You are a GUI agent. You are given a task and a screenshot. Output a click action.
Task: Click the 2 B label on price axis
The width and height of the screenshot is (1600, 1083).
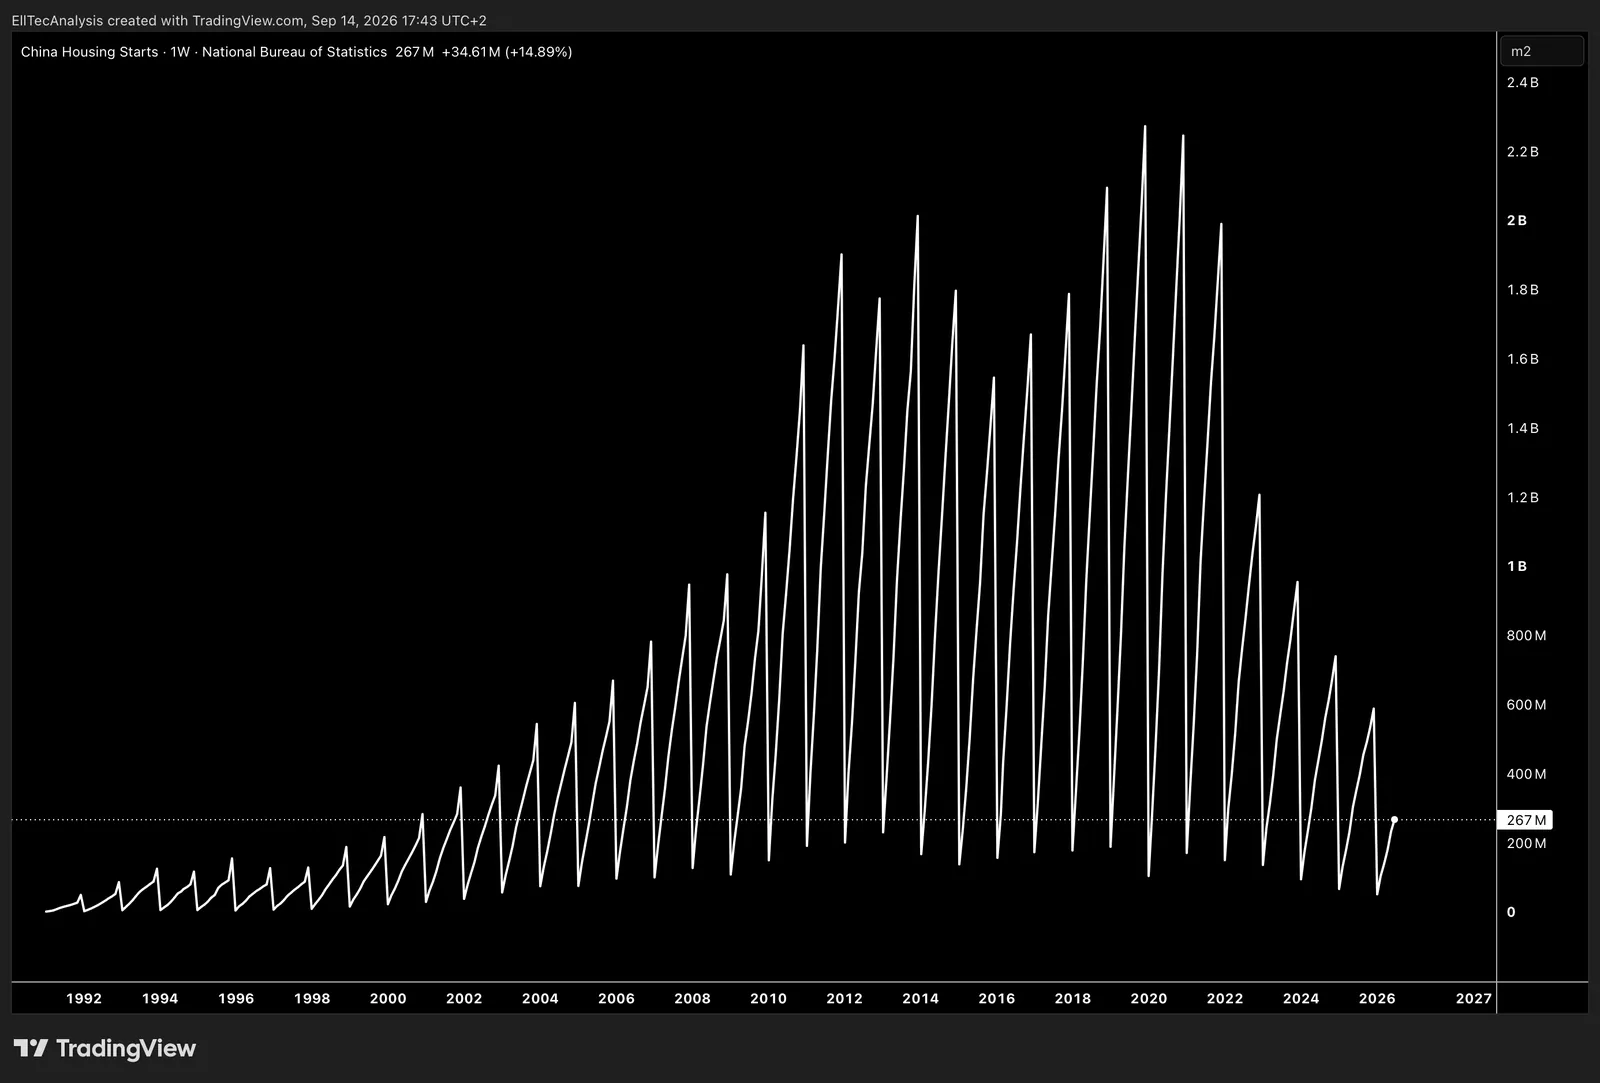coord(1517,221)
